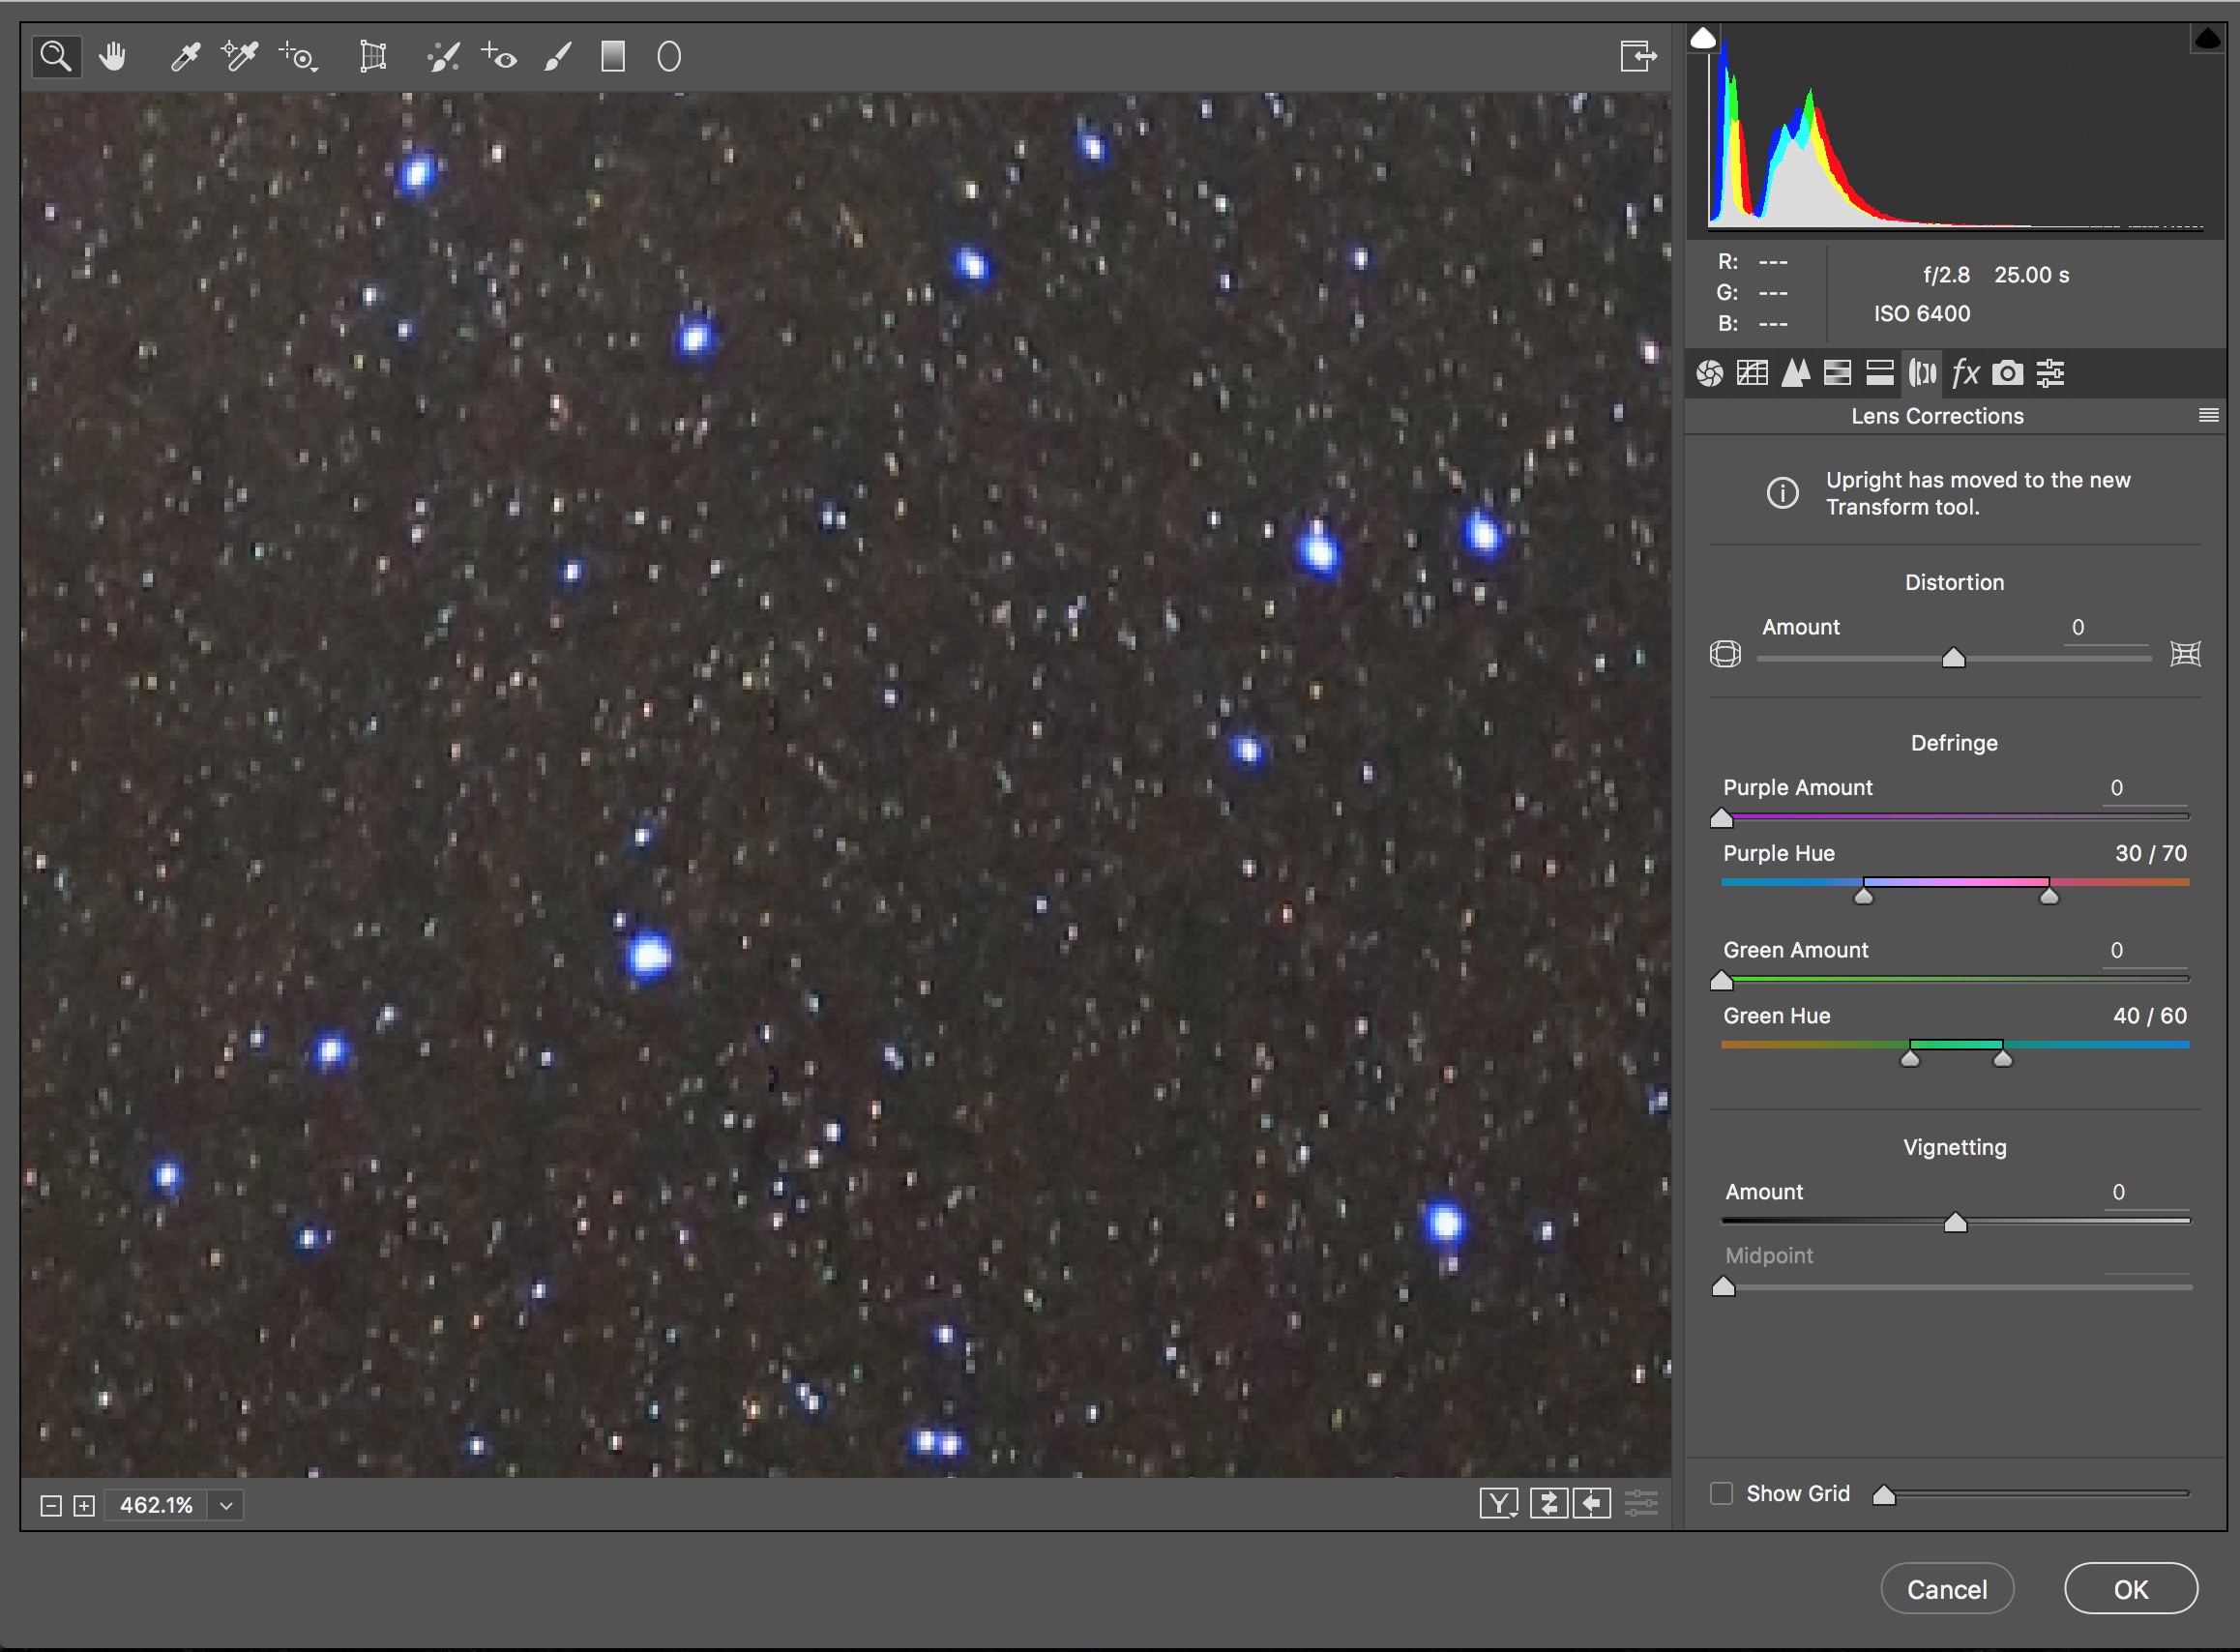Click the pincushion distortion icon
Viewport: 2240px width, 1652px height.
tap(2185, 654)
